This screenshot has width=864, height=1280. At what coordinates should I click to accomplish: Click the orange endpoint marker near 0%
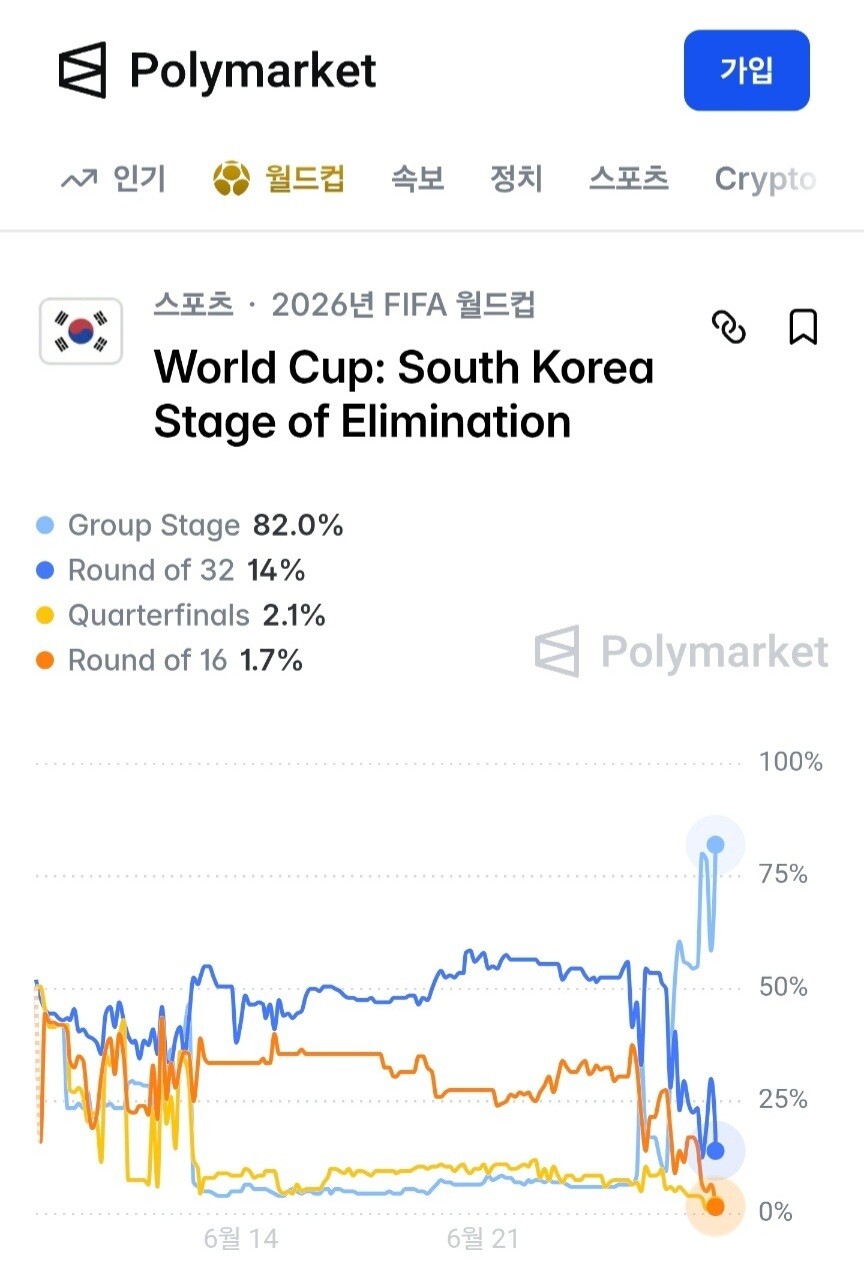coord(715,1206)
